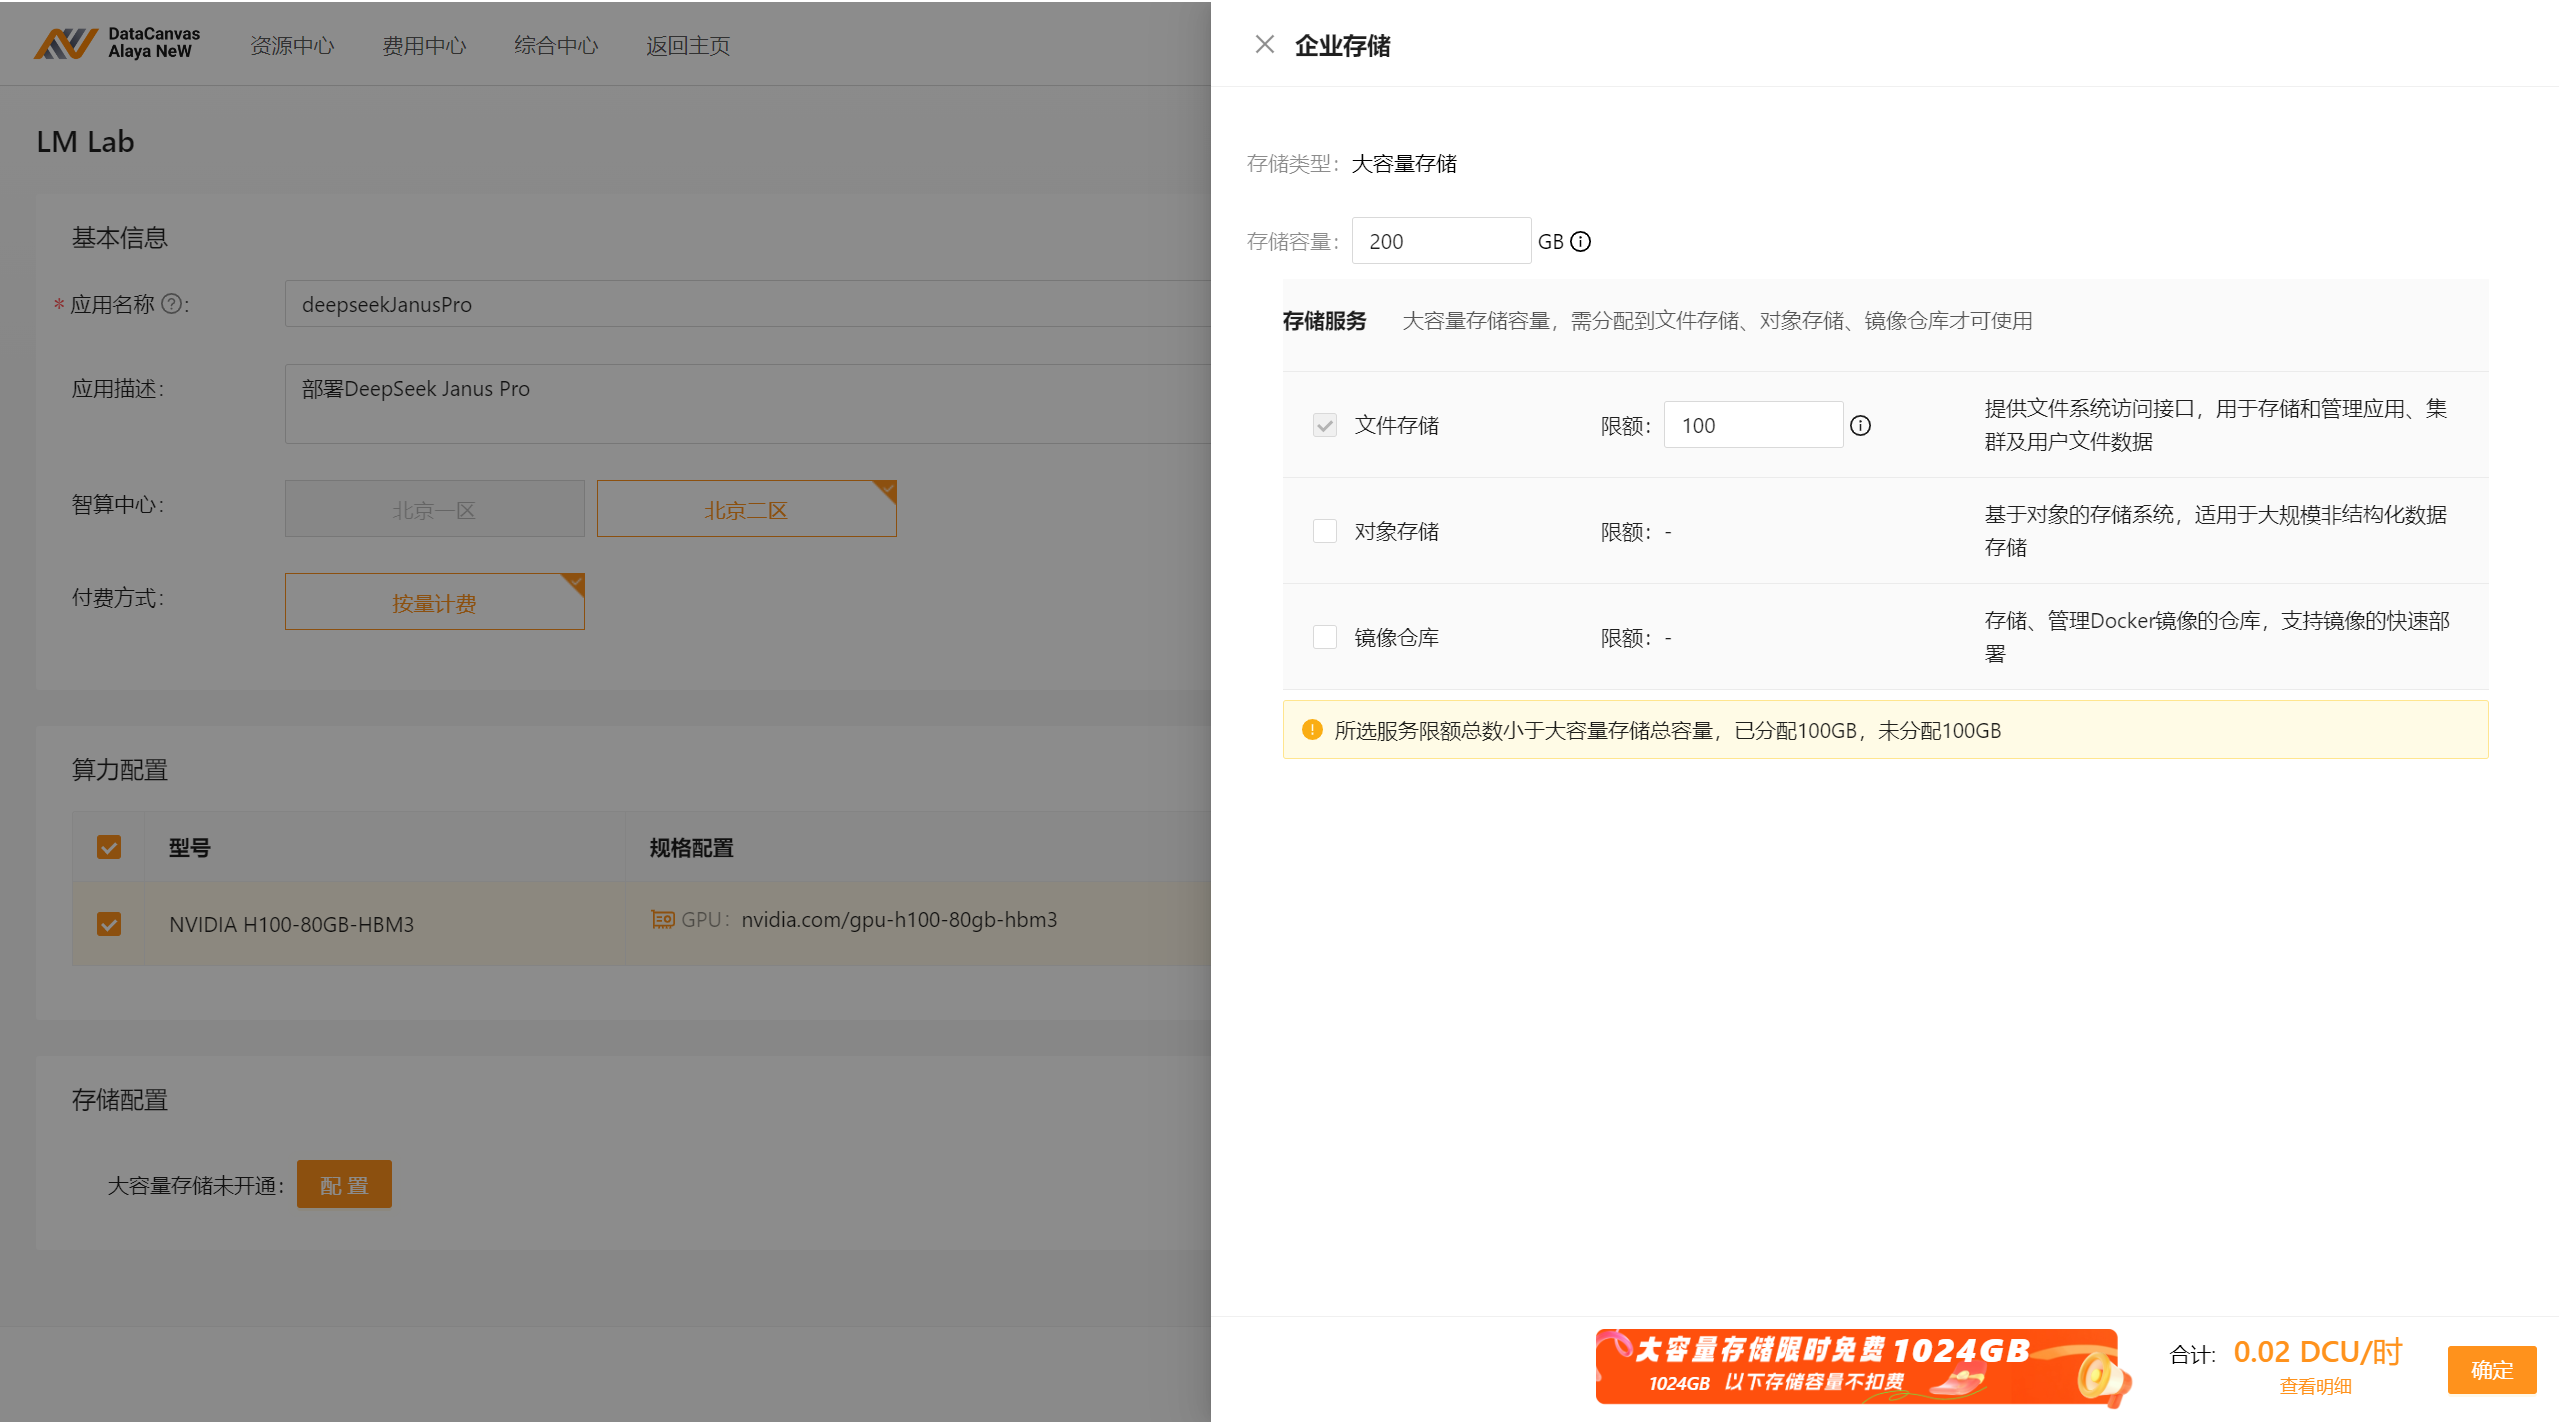Image resolution: width=2559 pixels, height=1422 pixels.
Task: Click the 存储容量 input field showing 200
Action: click(1440, 241)
